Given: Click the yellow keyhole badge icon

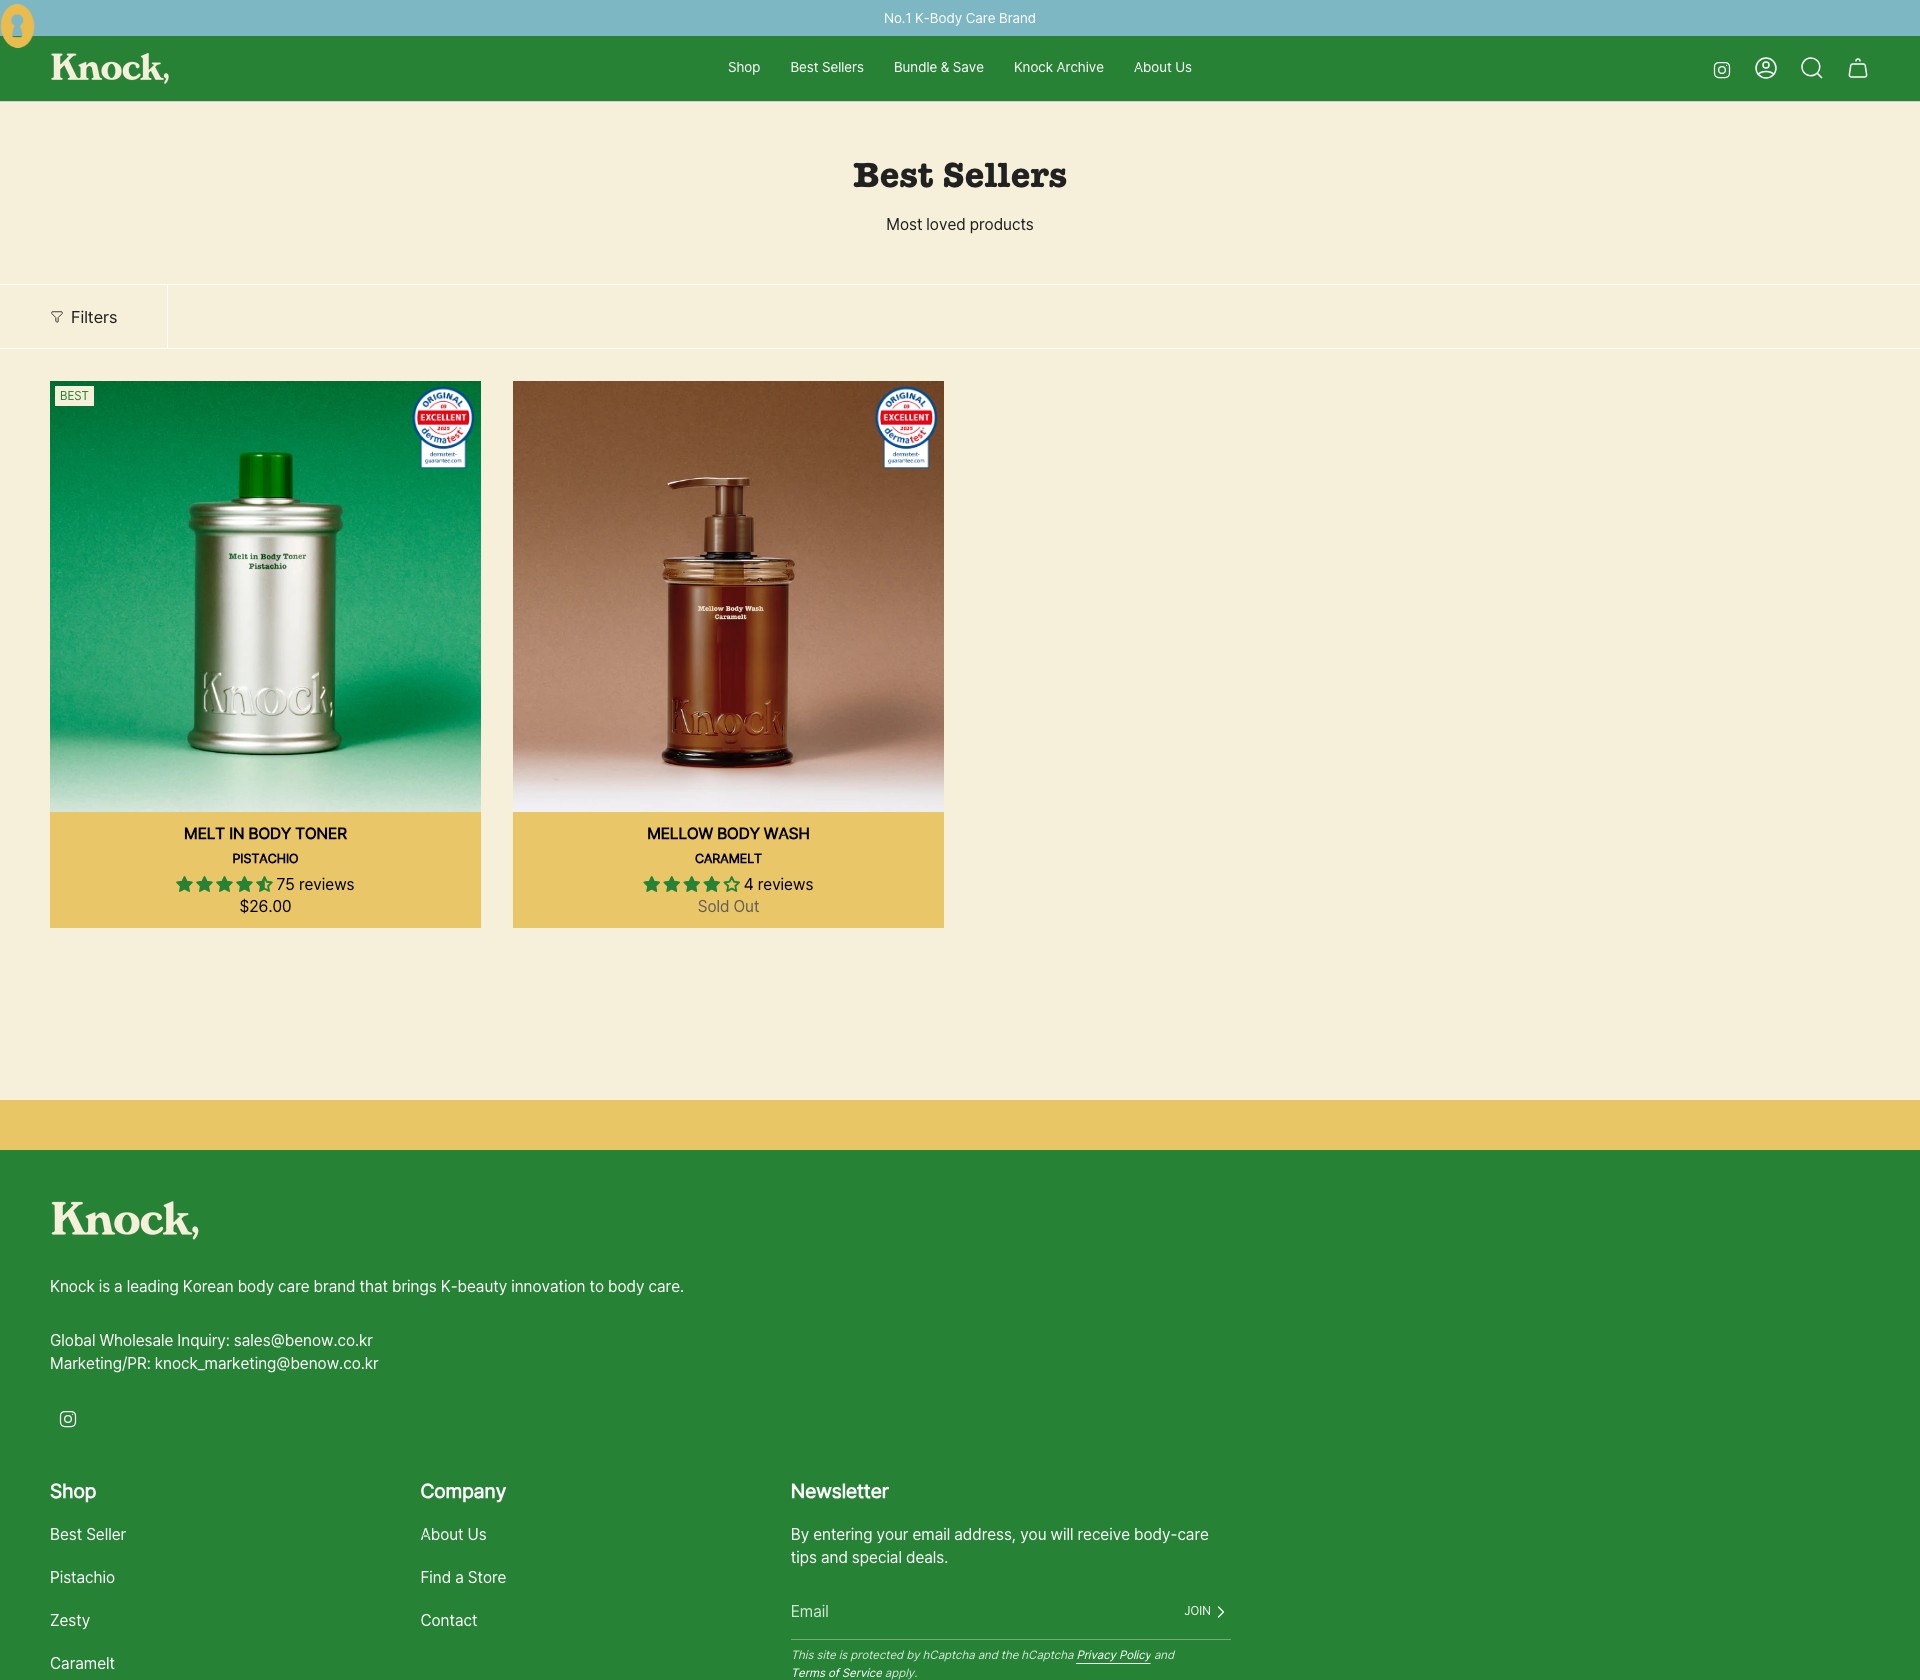Looking at the screenshot, I should (17, 26).
